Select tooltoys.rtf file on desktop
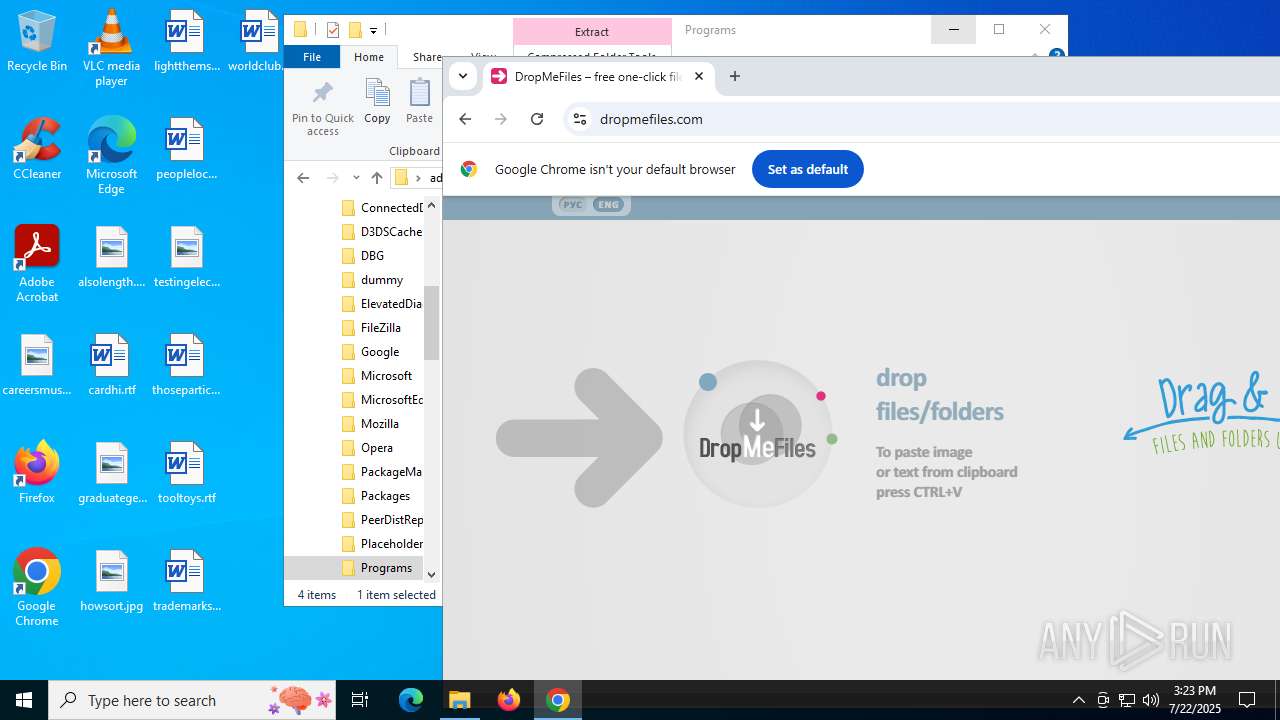1280x720 pixels. coord(186,473)
